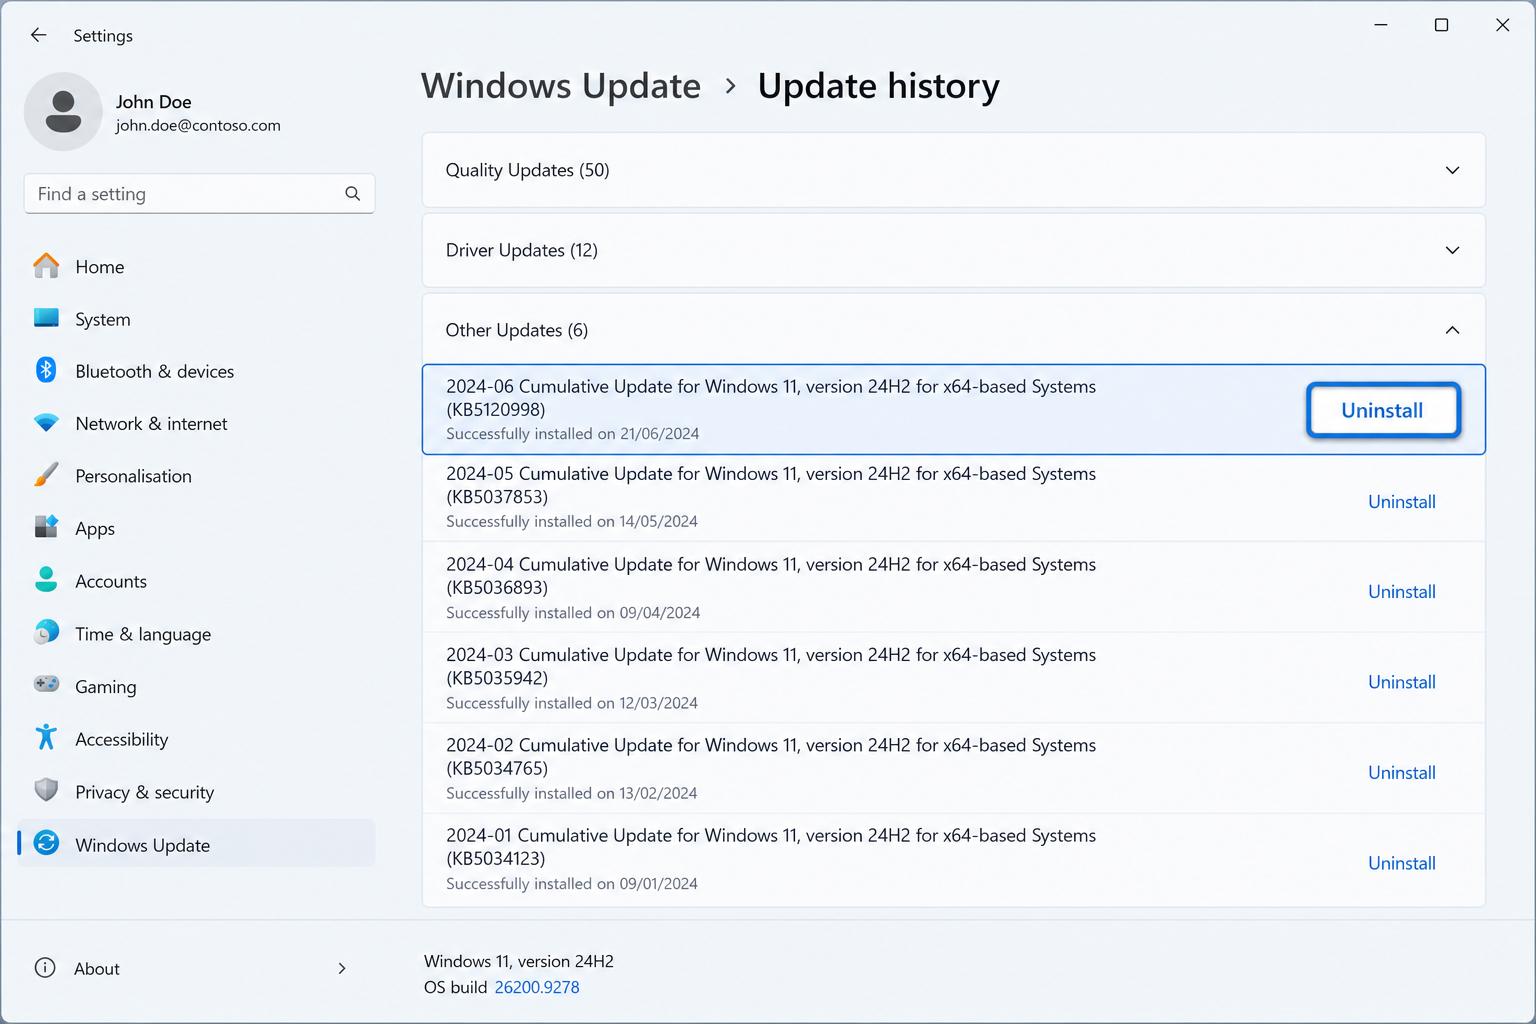Click the search magnifier icon
The image size is (1536, 1024).
pyautogui.click(x=352, y=194)
